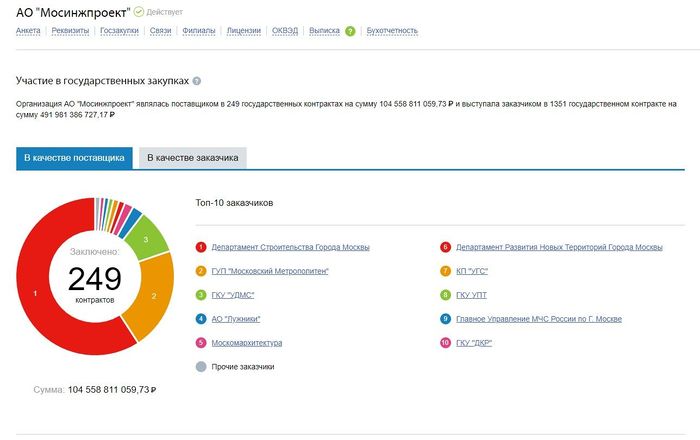Click the Топ-10 заказчиков heading

coord(234,203)
